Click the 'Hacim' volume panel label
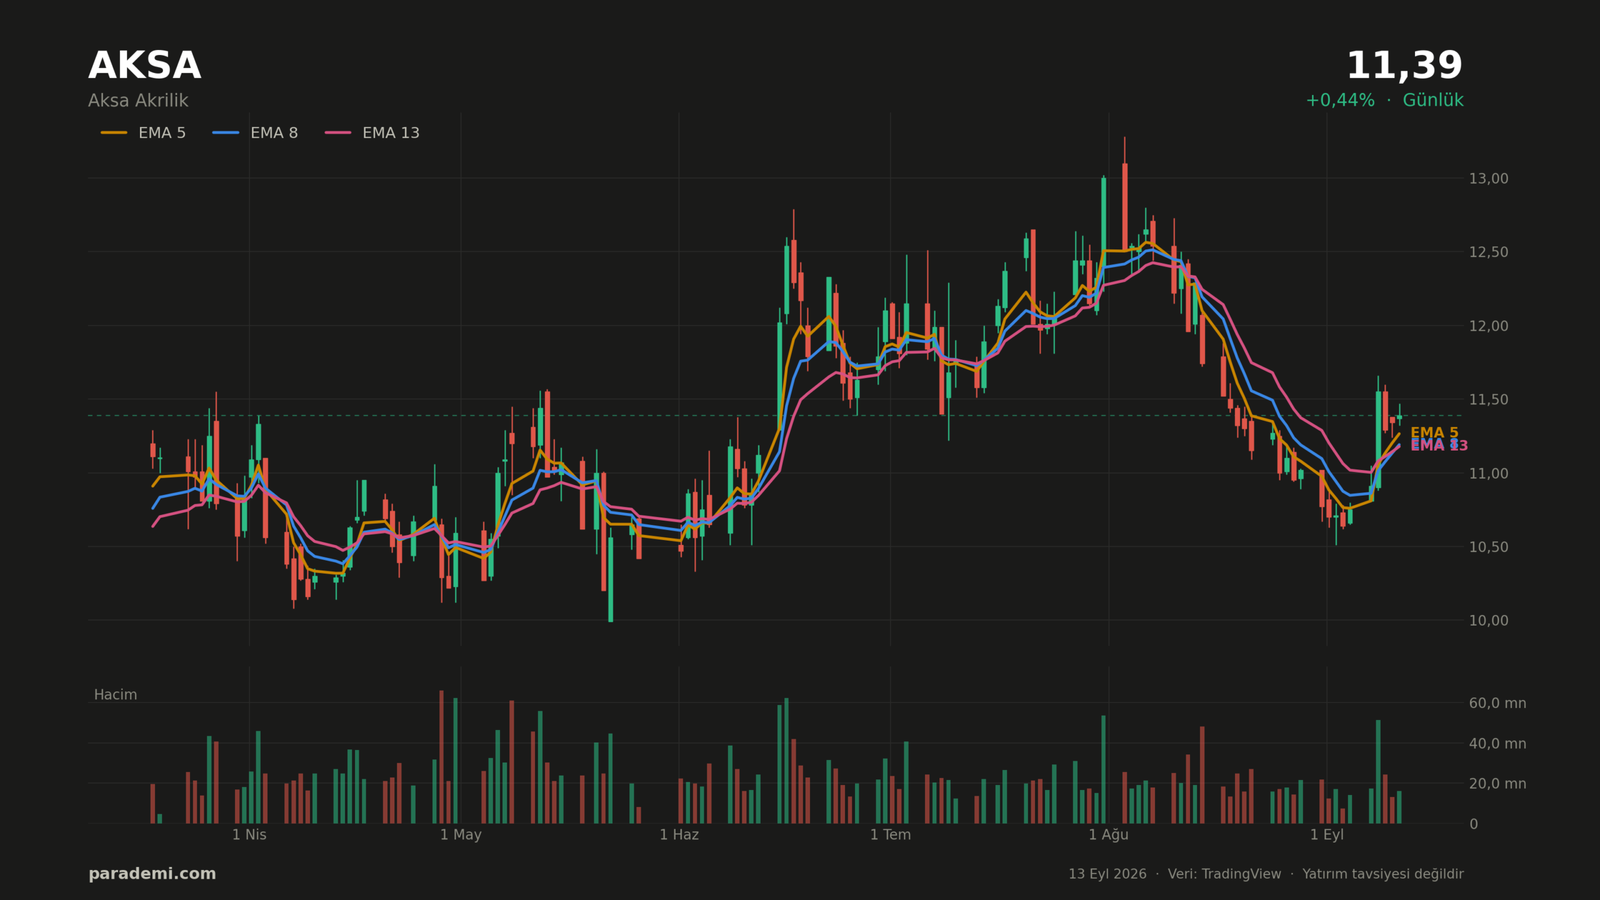The width and height of the screenshot is (1600, 900). (x=115, y=695)
